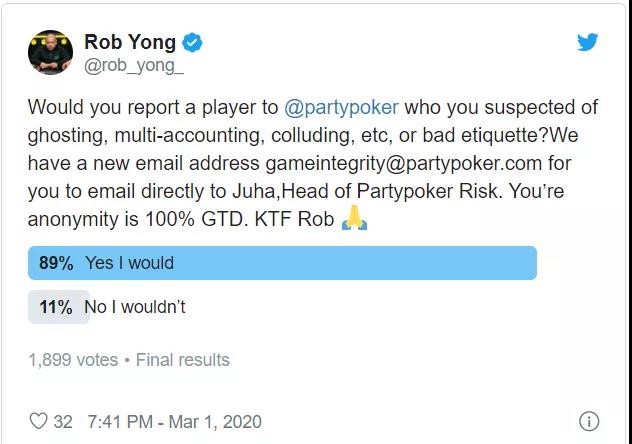Open the @rob_yong_ handle
Screen dimensions: 632x444
click(x=134, y=66)
